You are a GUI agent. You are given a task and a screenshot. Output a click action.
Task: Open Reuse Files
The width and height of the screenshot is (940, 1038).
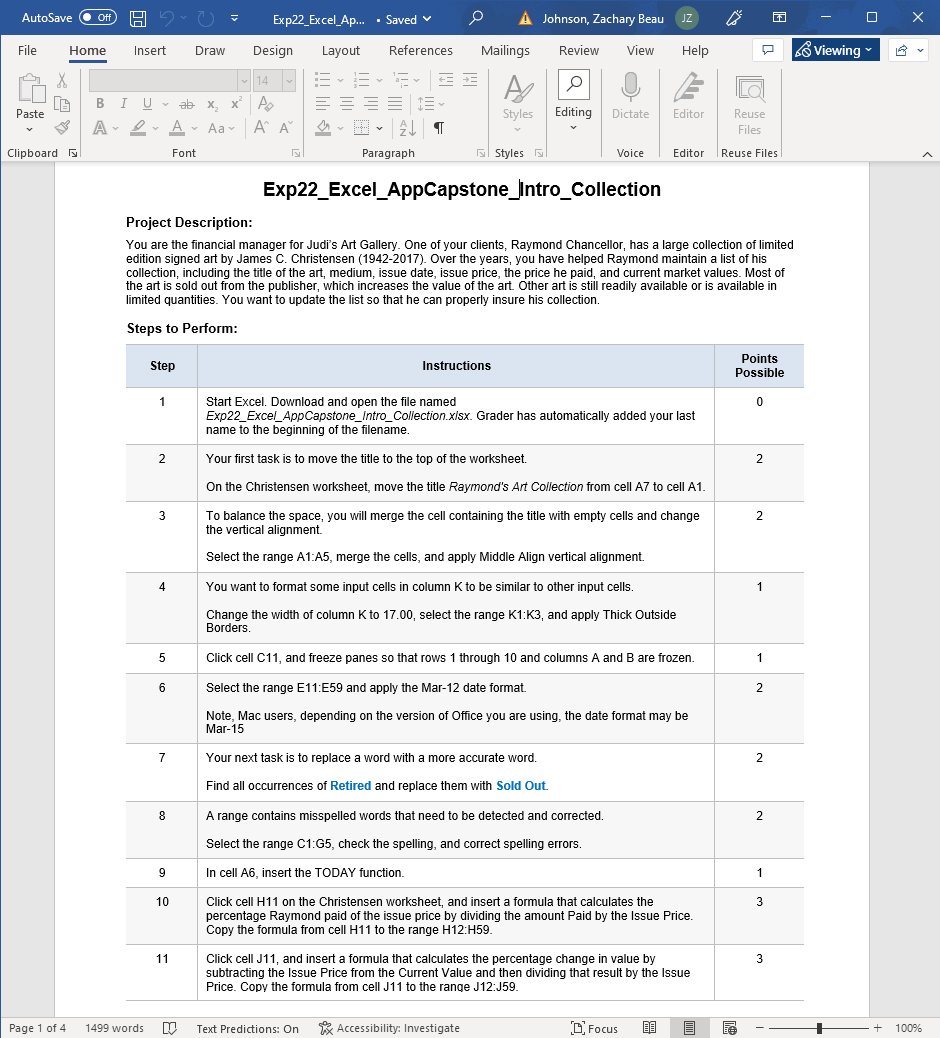click(x=748, y=99)
